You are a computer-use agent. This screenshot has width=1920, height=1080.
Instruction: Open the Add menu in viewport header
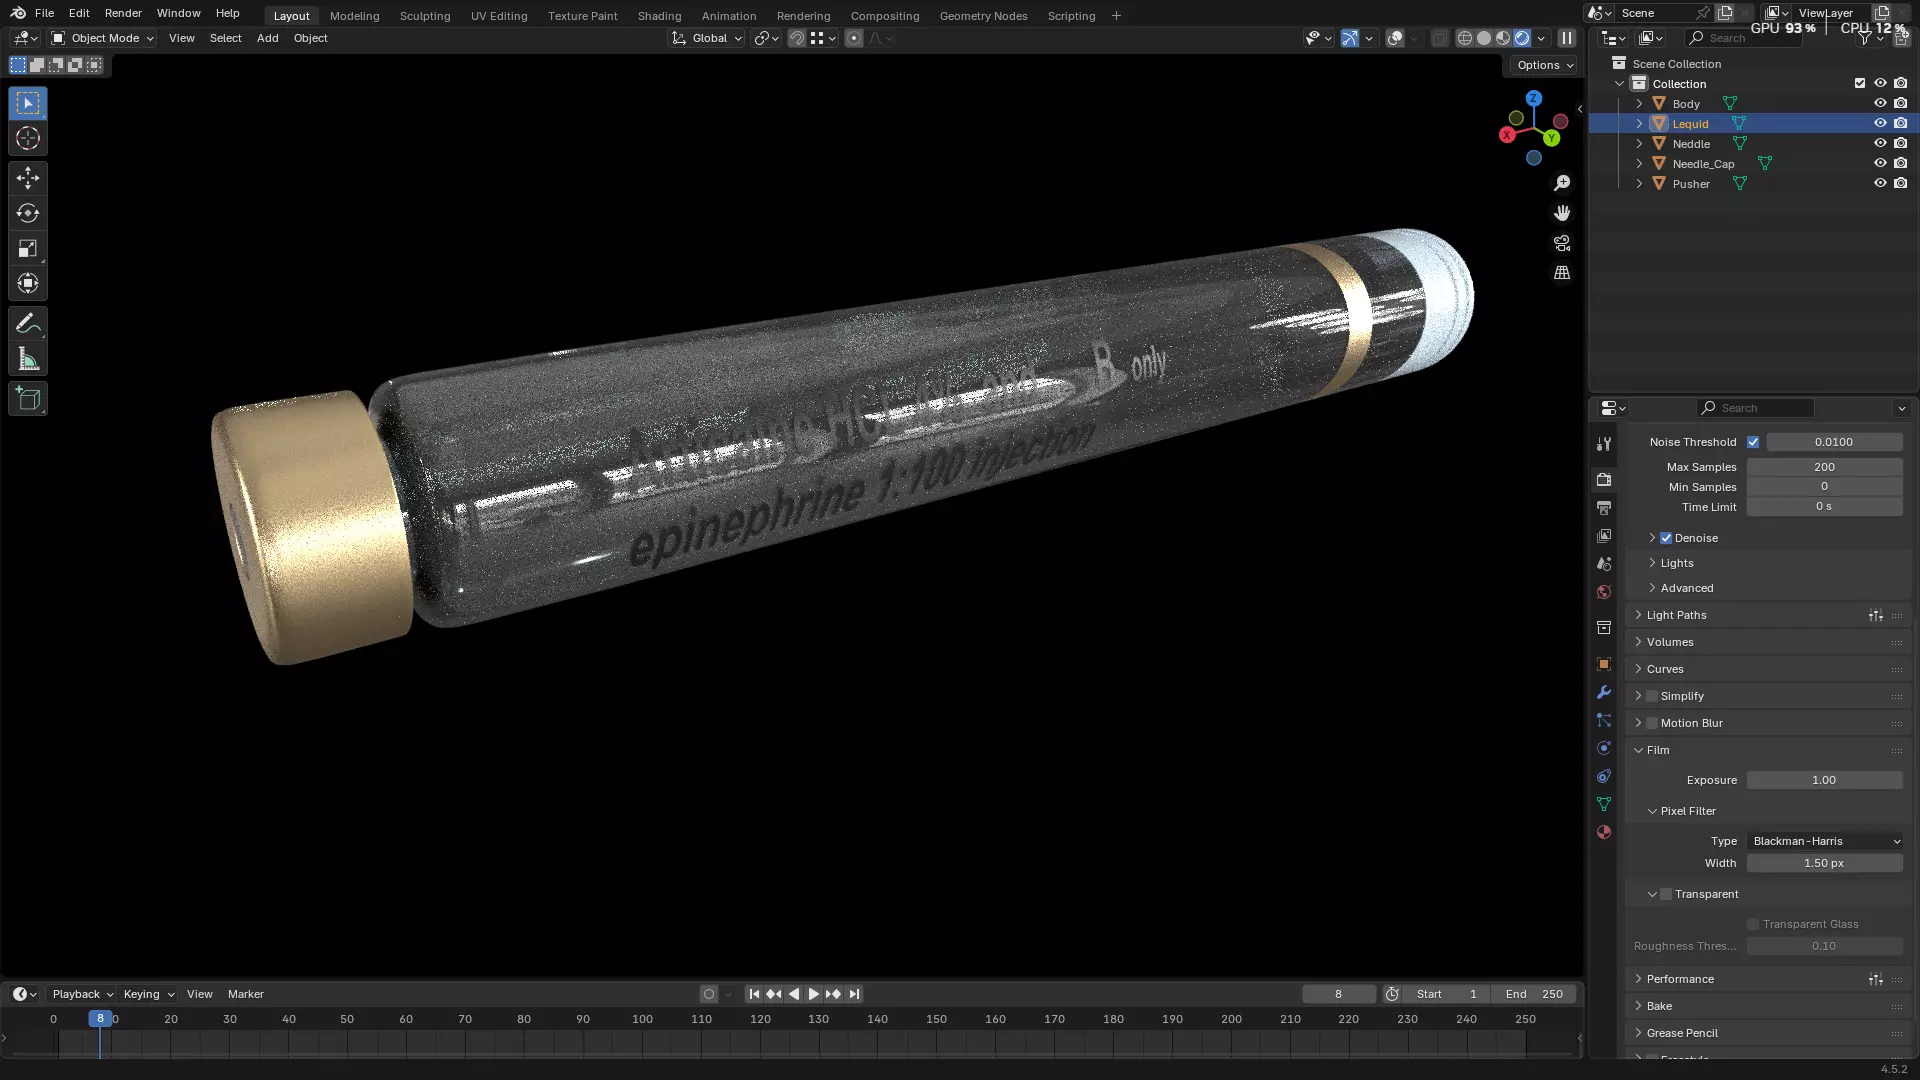pos(267,38)
